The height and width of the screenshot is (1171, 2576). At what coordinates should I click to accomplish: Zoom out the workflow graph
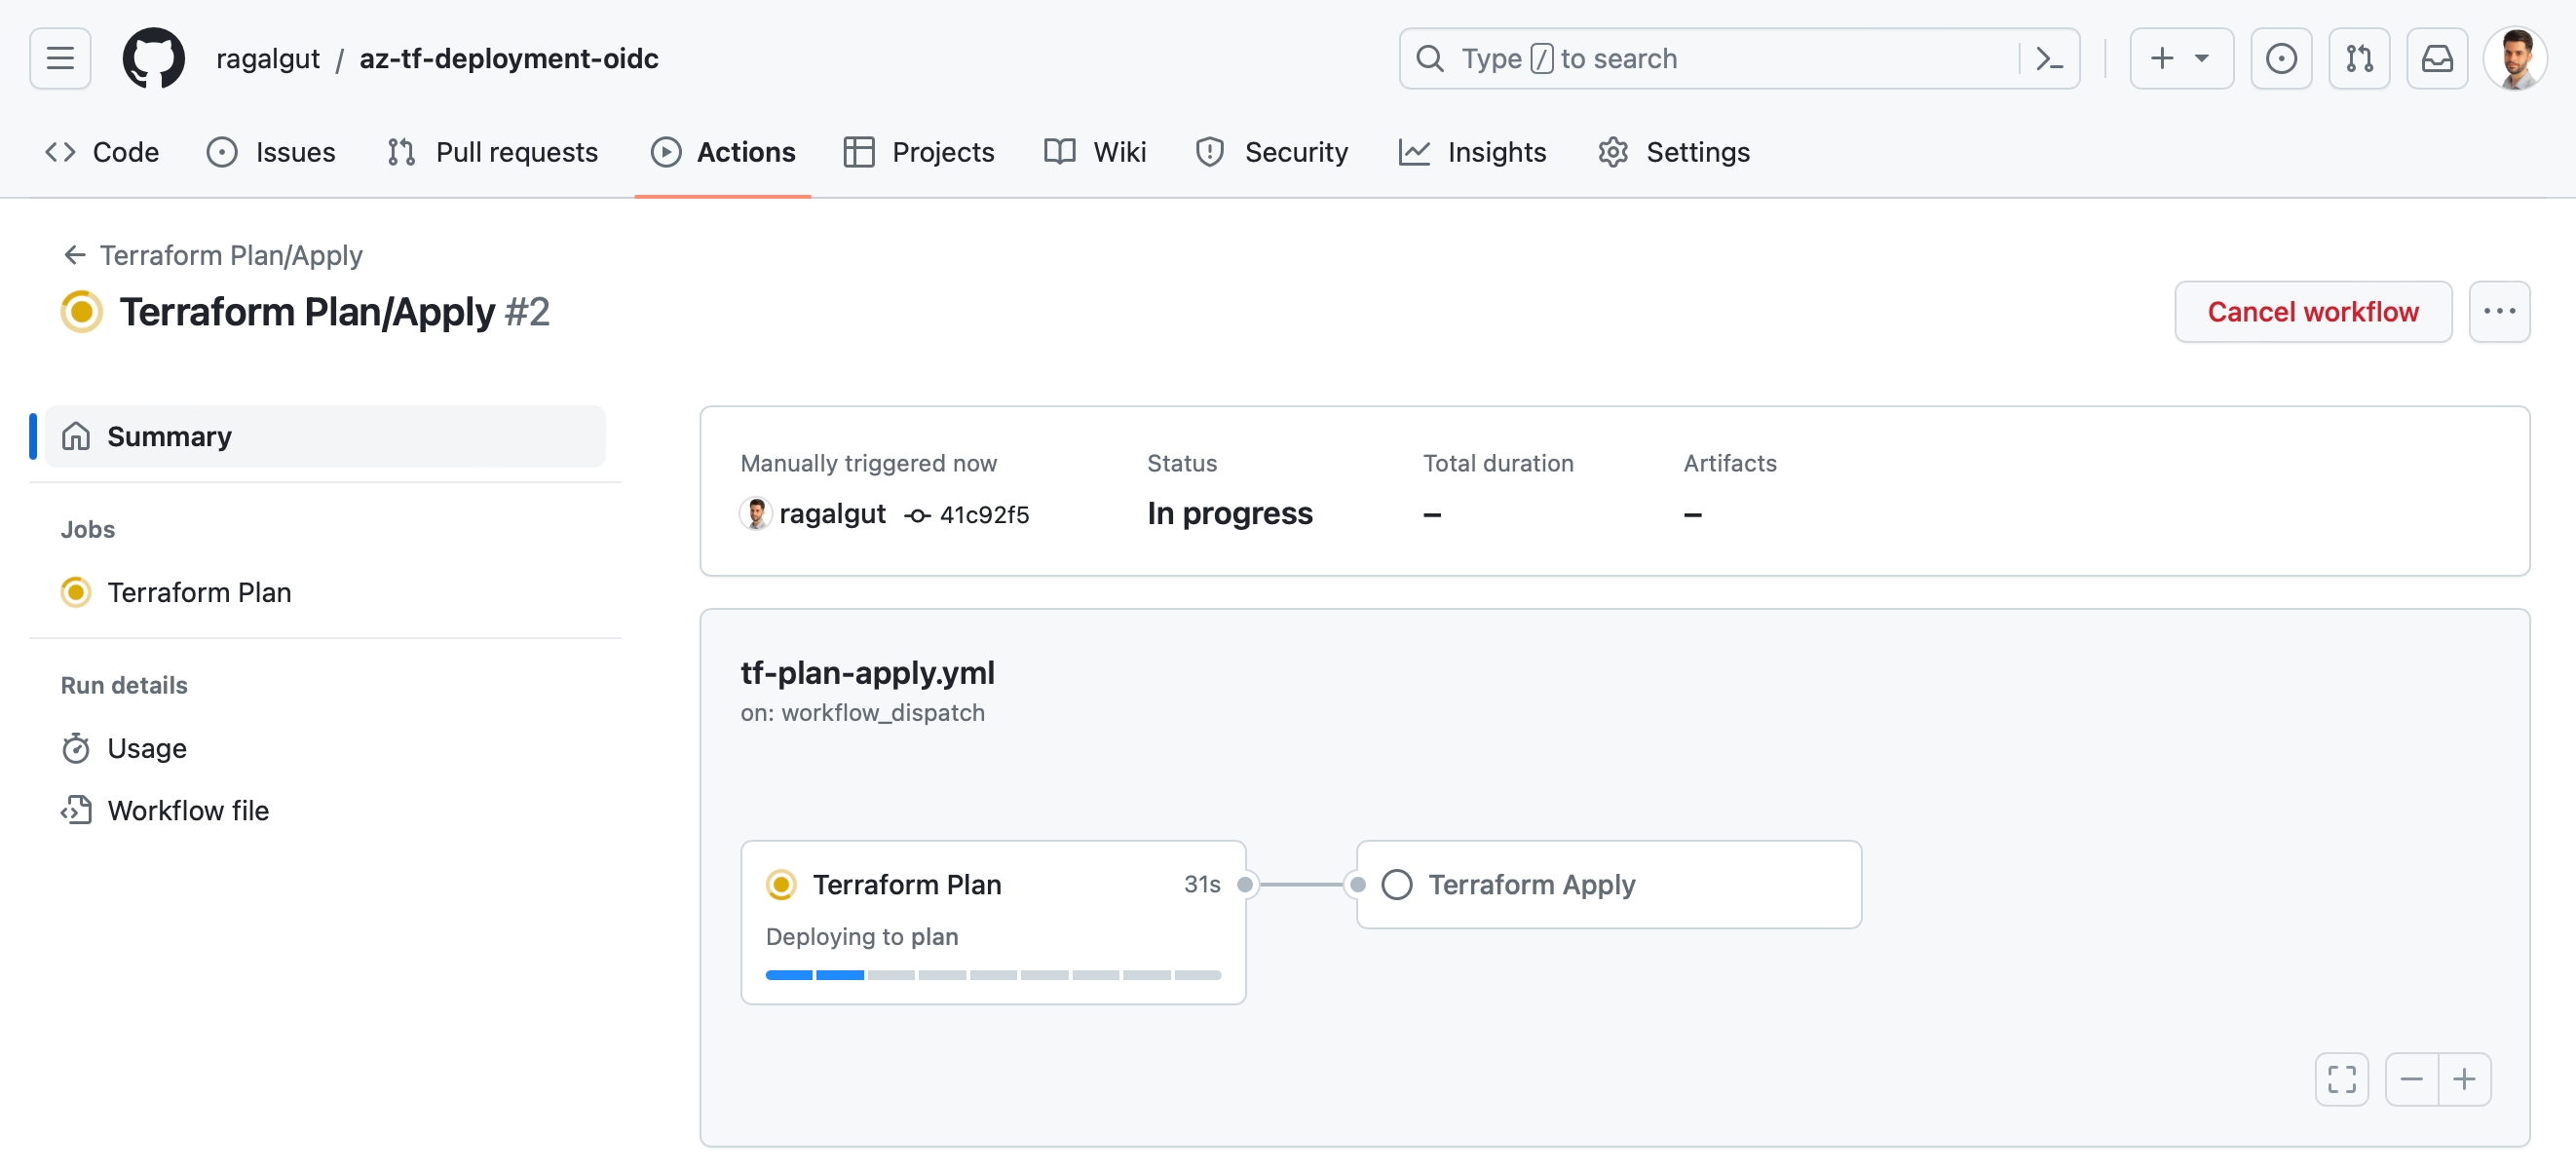pyautogui.click(x=2411, y=1079)
